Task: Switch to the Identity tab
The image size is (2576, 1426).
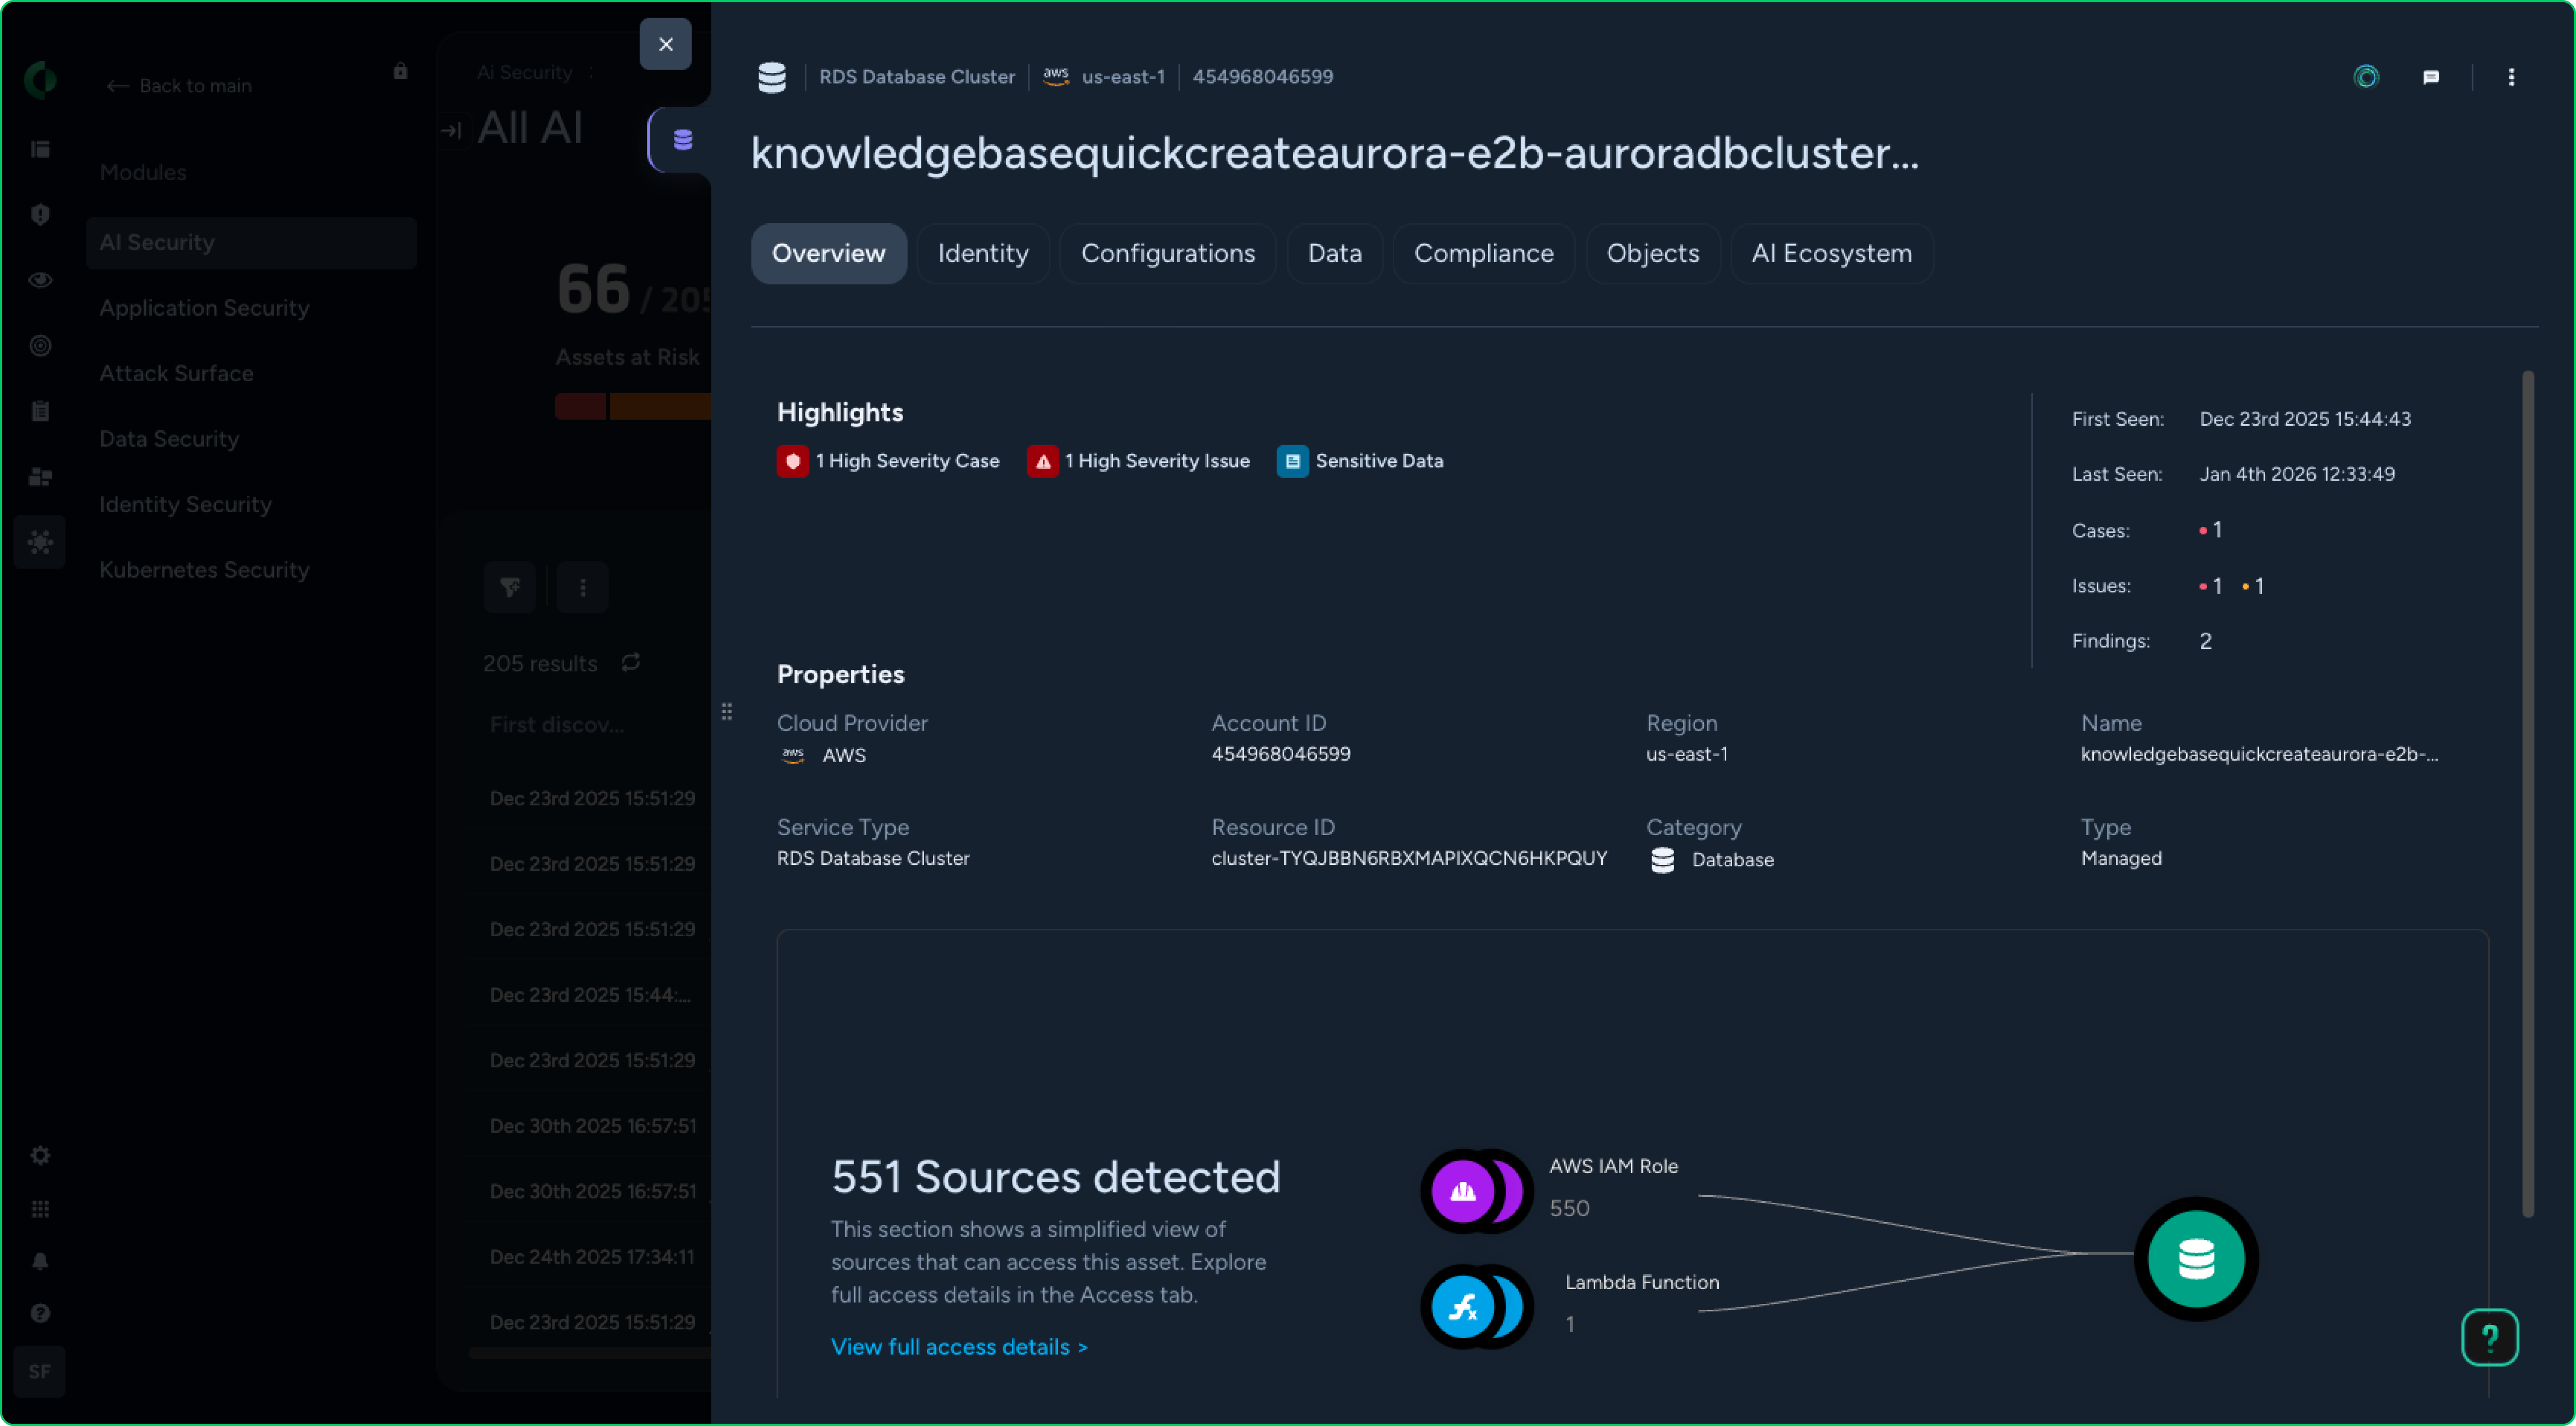Action: (x=983, y=254)
